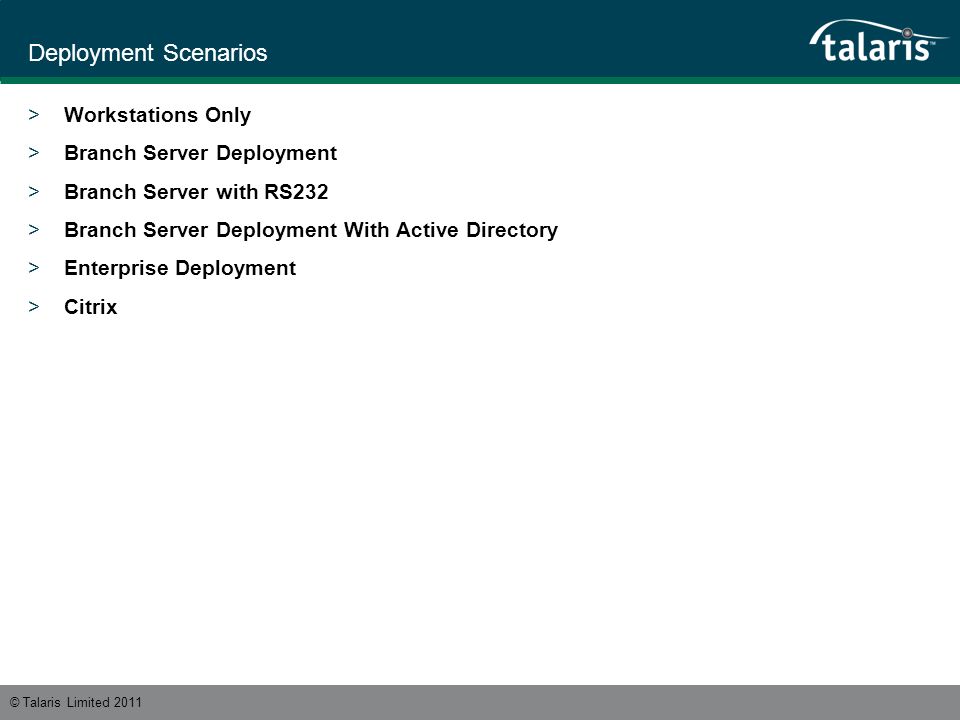Select 'Branch Server Deployment' bullet
960x720 pixels.
(200, 153)
